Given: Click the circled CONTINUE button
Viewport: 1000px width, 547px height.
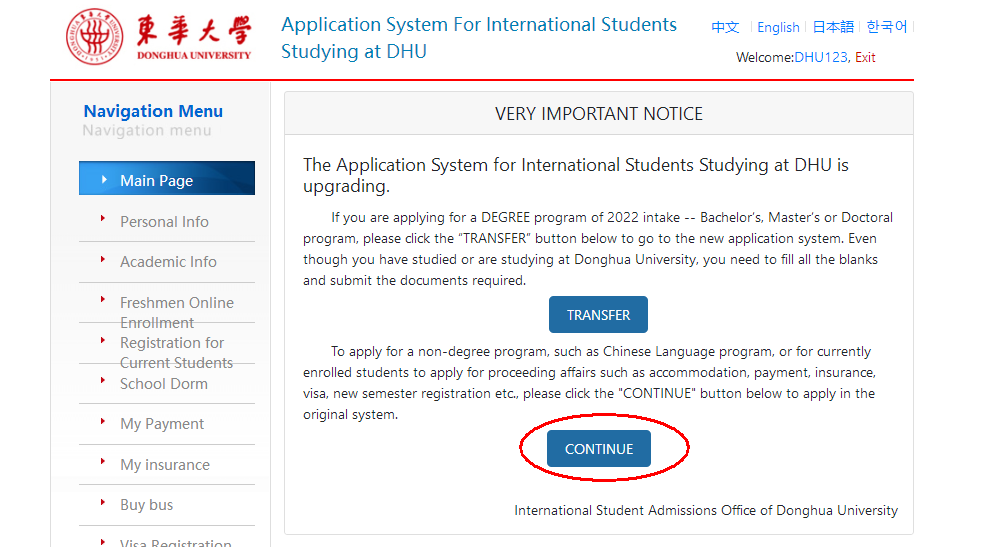Looking at the screenshot, I should click(x=599, y=449).
